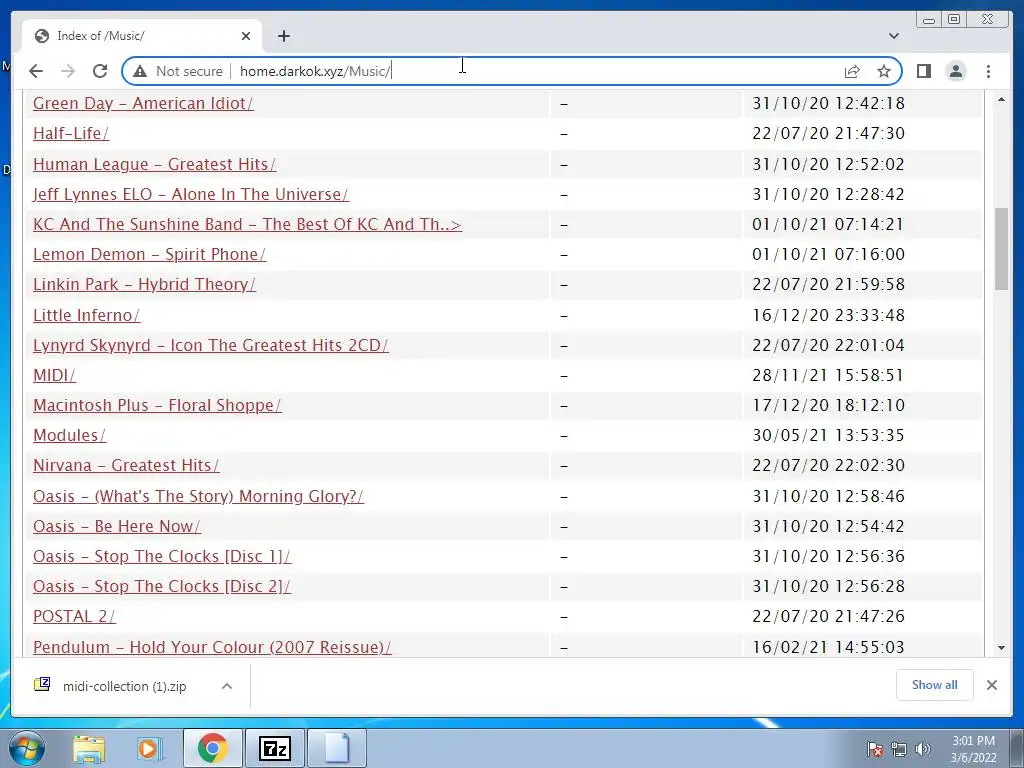Reload the Index of /Music/ page
Screen dimensions: 1024x768
pos(100,71)
